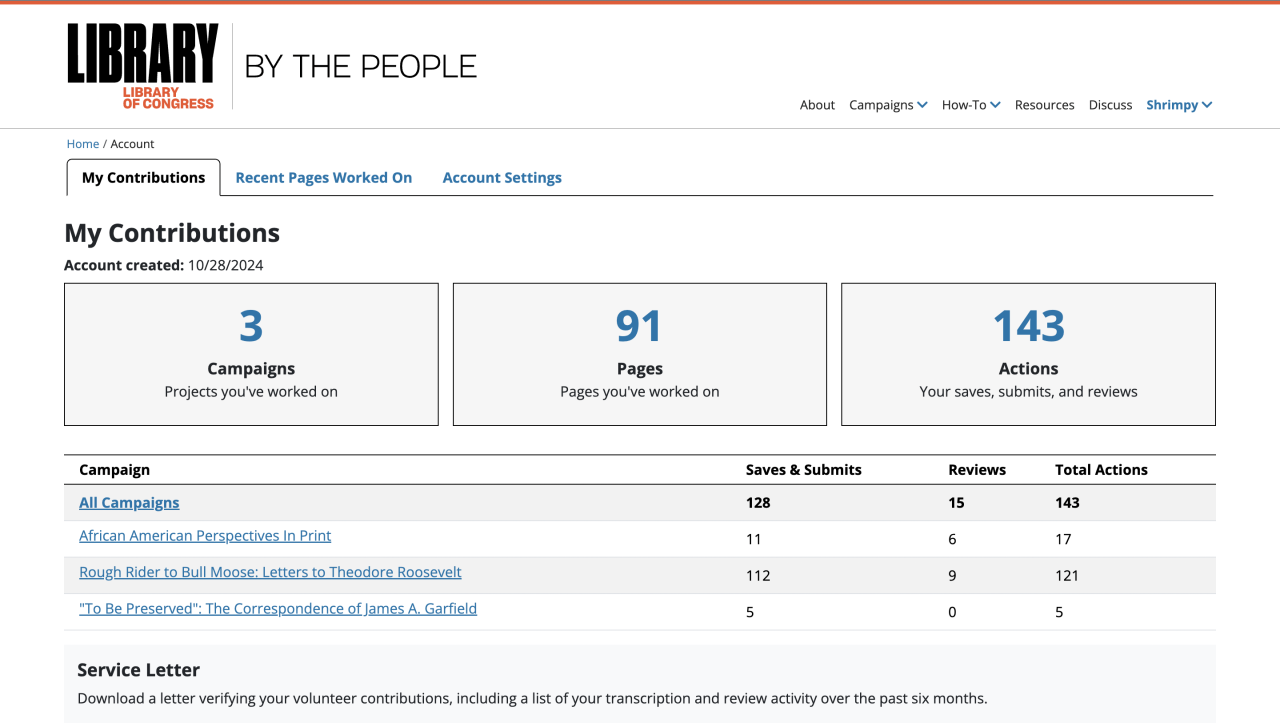Open the Rough Rider to Bull Moose campaign
Image resolution: width=1280 pixels, height=723 pixels.
coord(270,573)
